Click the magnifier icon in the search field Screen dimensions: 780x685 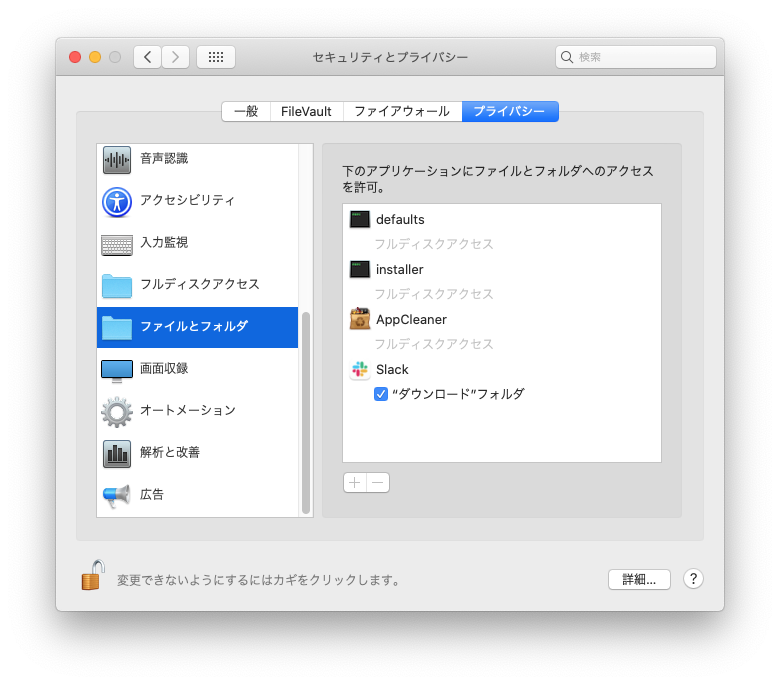[x=567, y=57]
